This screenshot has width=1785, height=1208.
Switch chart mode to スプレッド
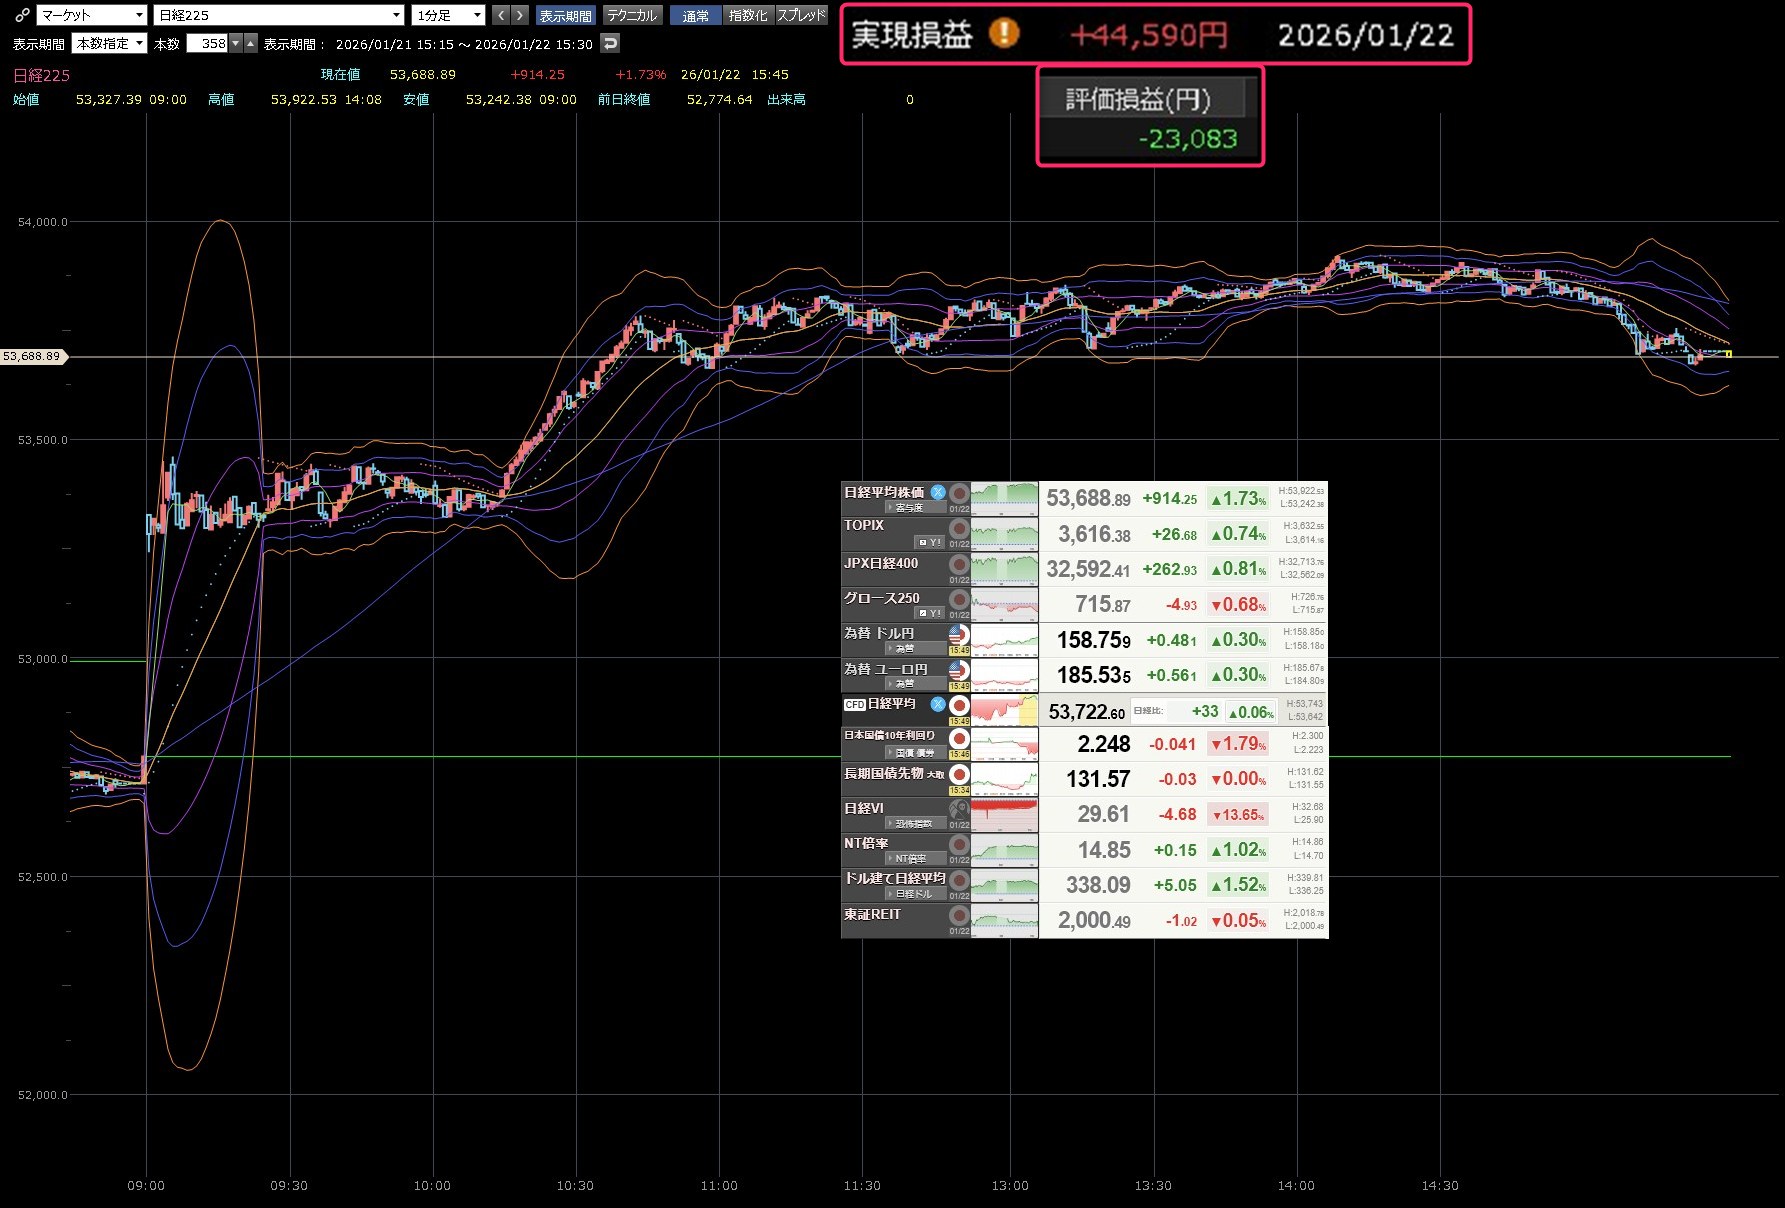click(x=802, y=15)
